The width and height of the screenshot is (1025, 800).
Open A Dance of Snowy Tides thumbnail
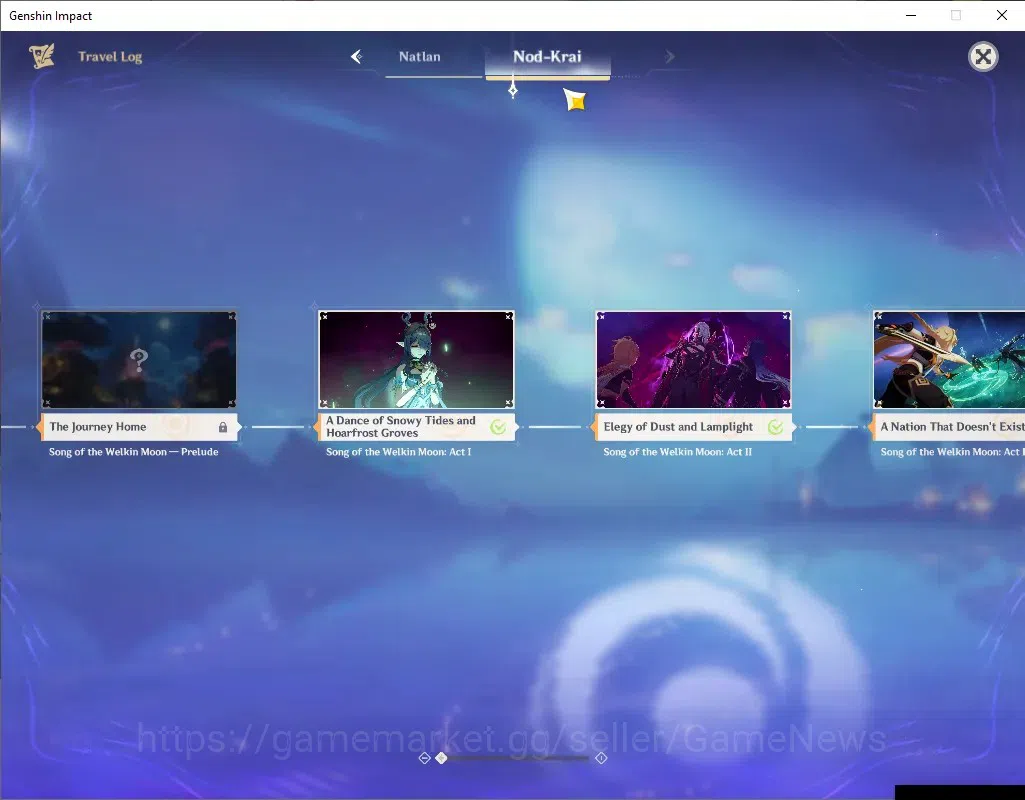point(416,359)
